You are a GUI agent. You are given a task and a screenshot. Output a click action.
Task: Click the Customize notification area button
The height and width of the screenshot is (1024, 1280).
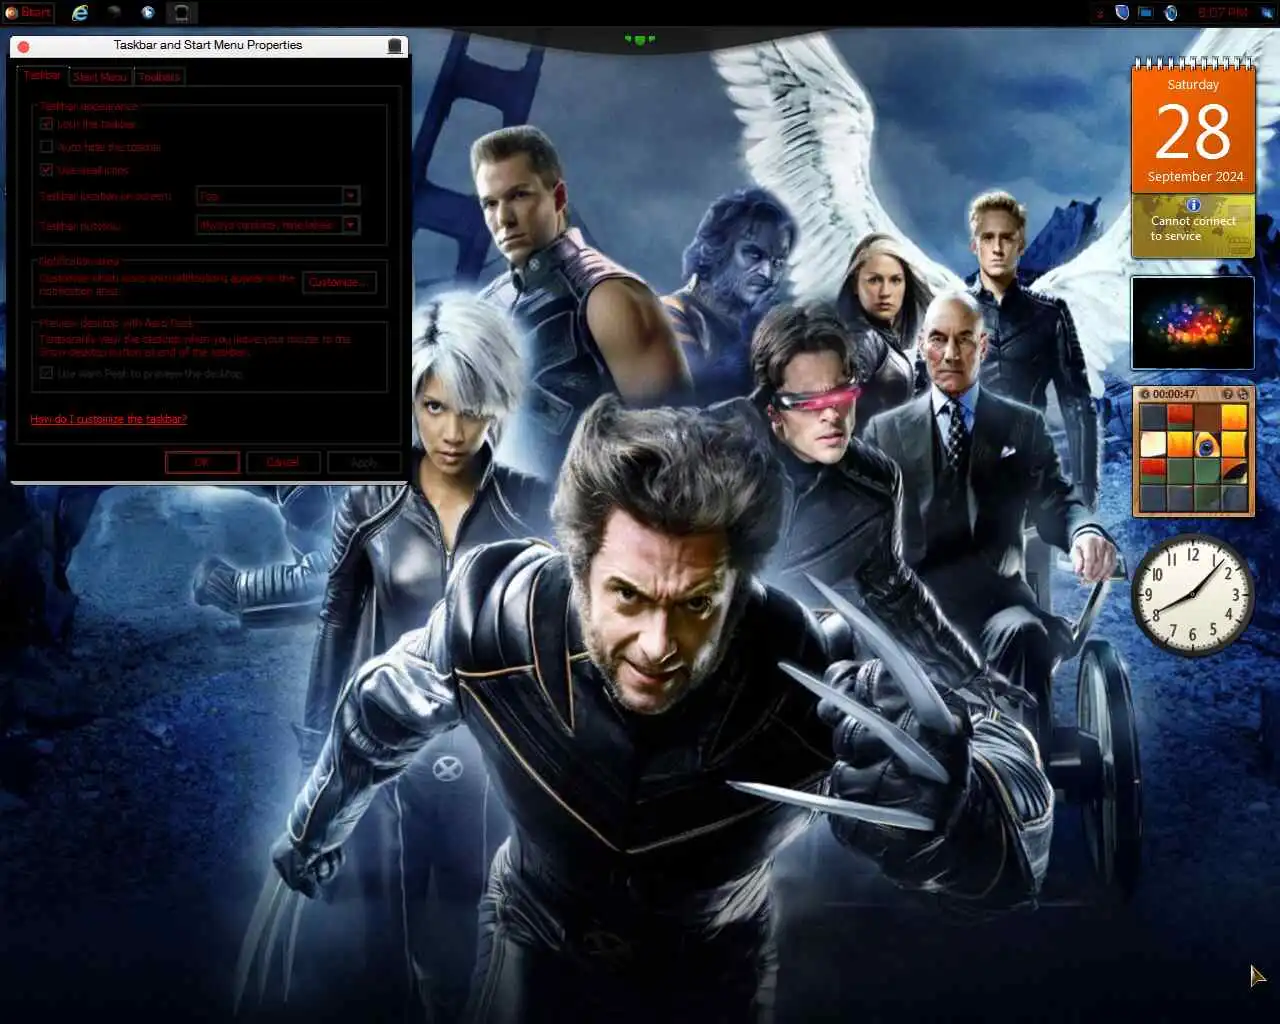tap(340, 283)
